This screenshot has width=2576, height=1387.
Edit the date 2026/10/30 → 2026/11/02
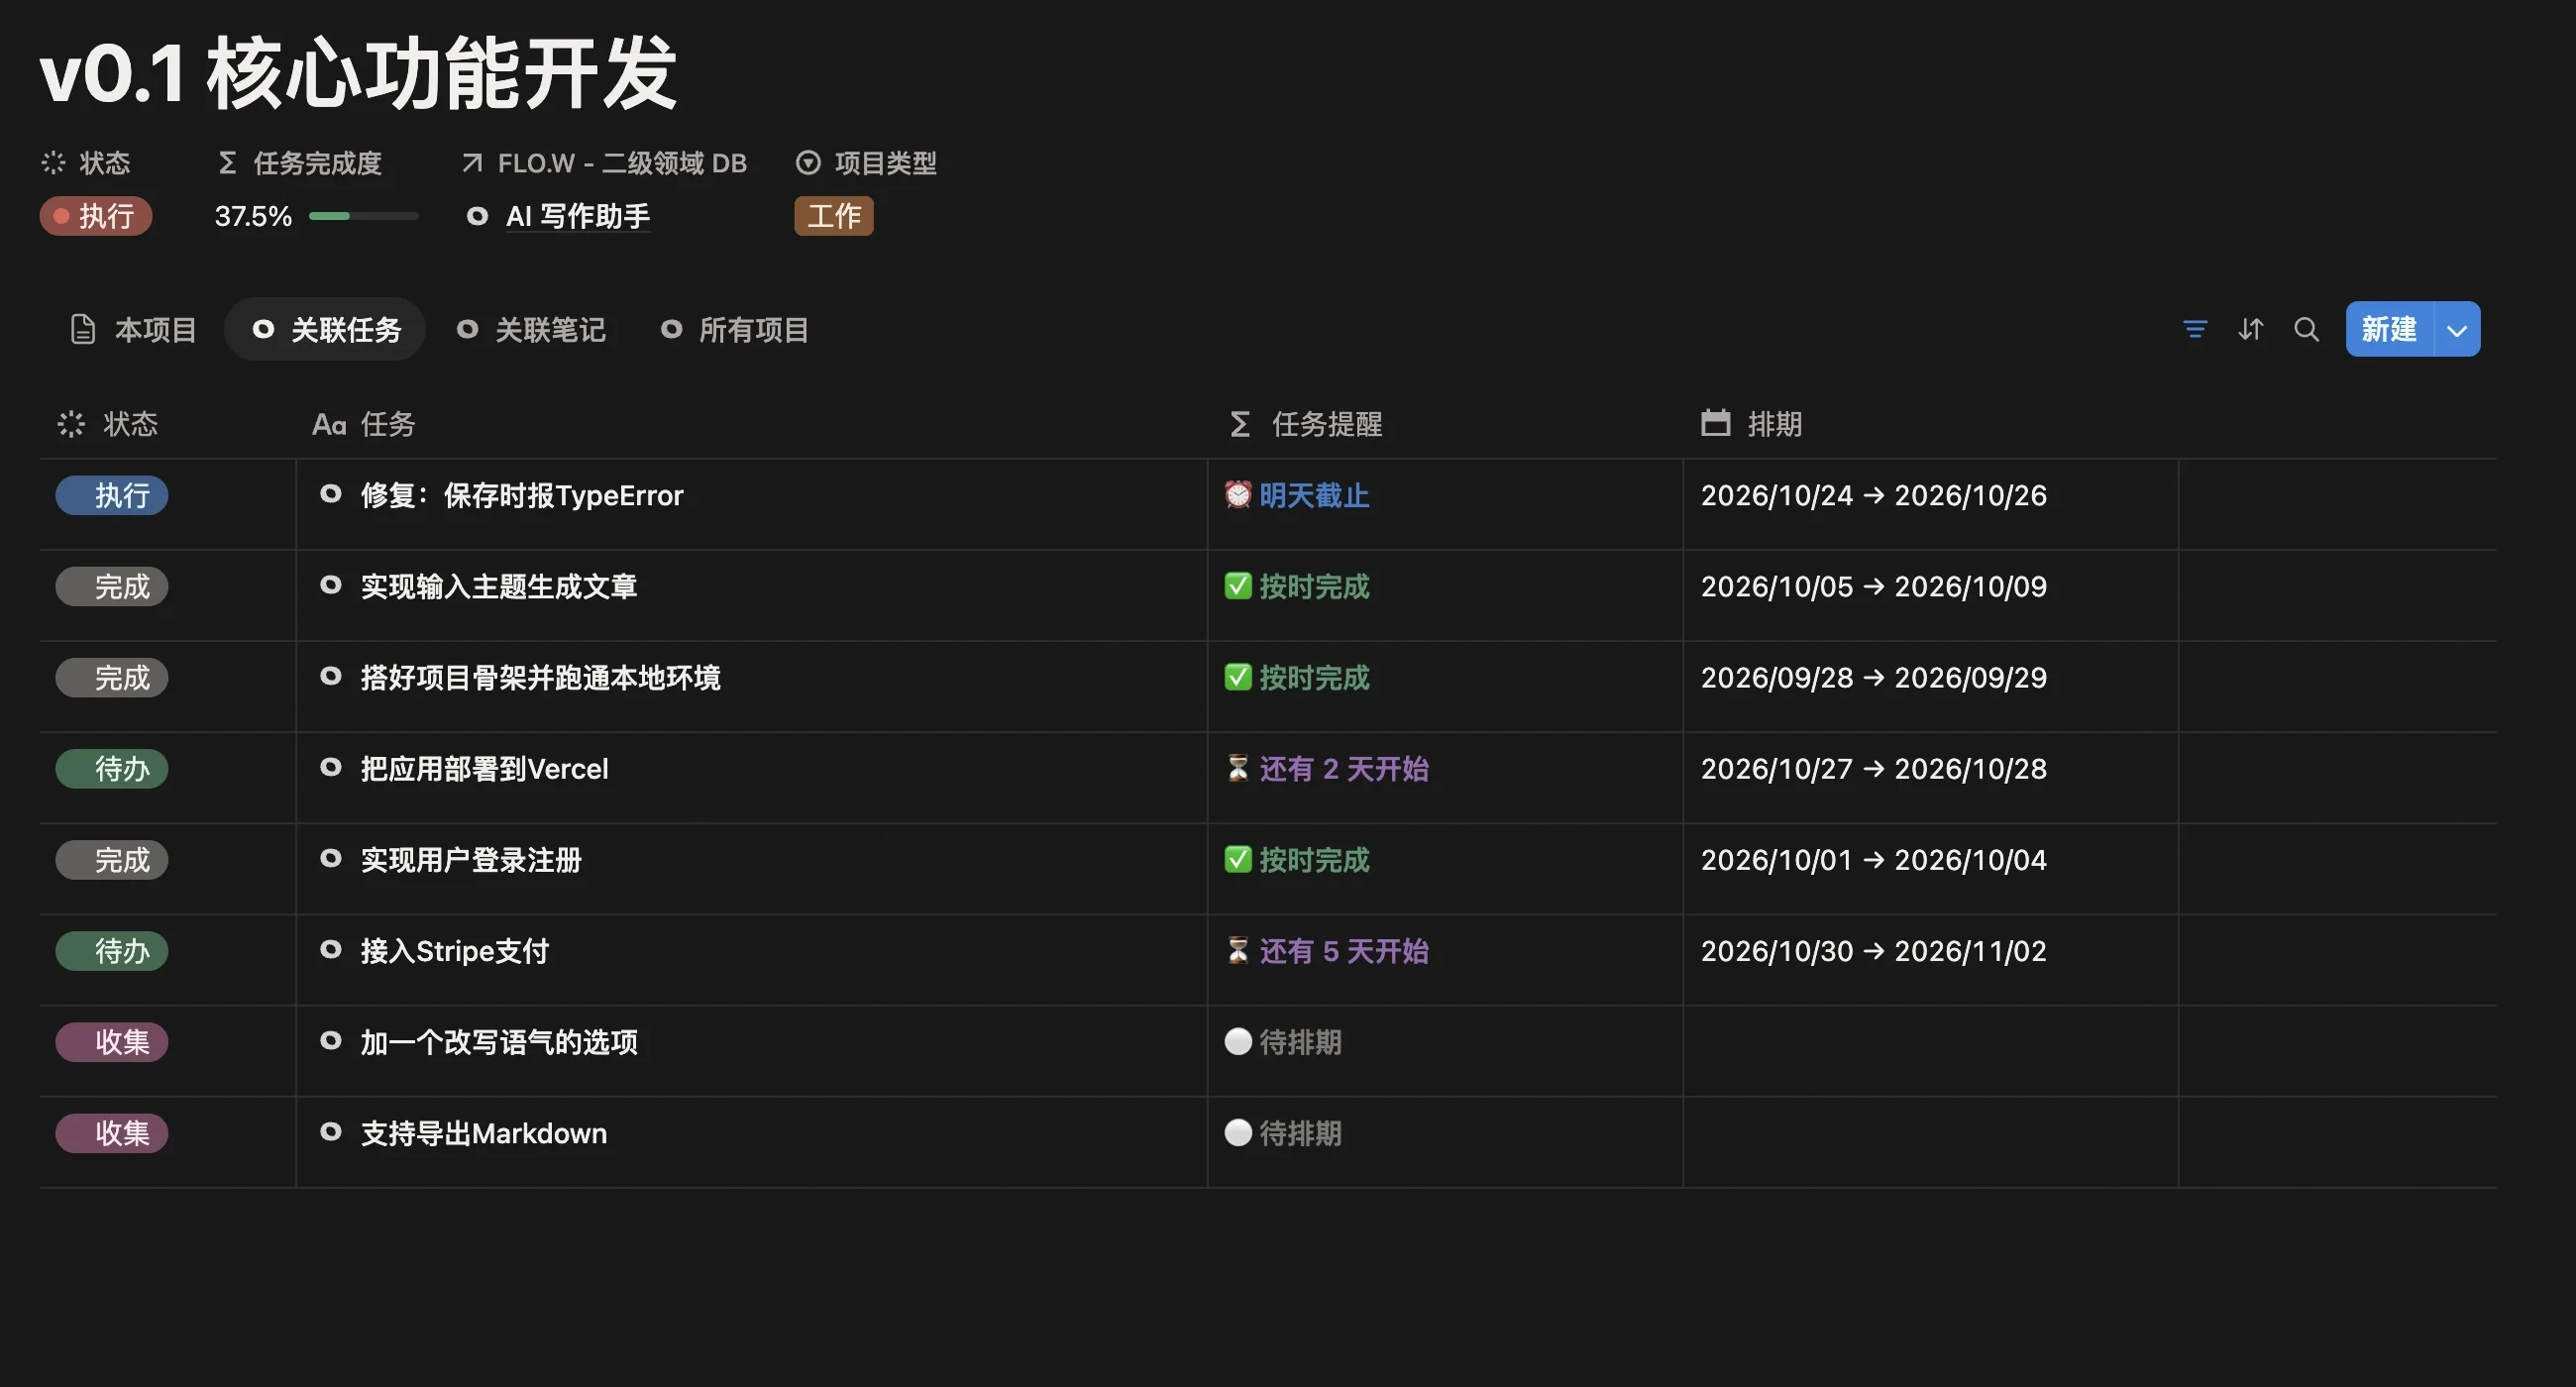(x=1874, y=951)
